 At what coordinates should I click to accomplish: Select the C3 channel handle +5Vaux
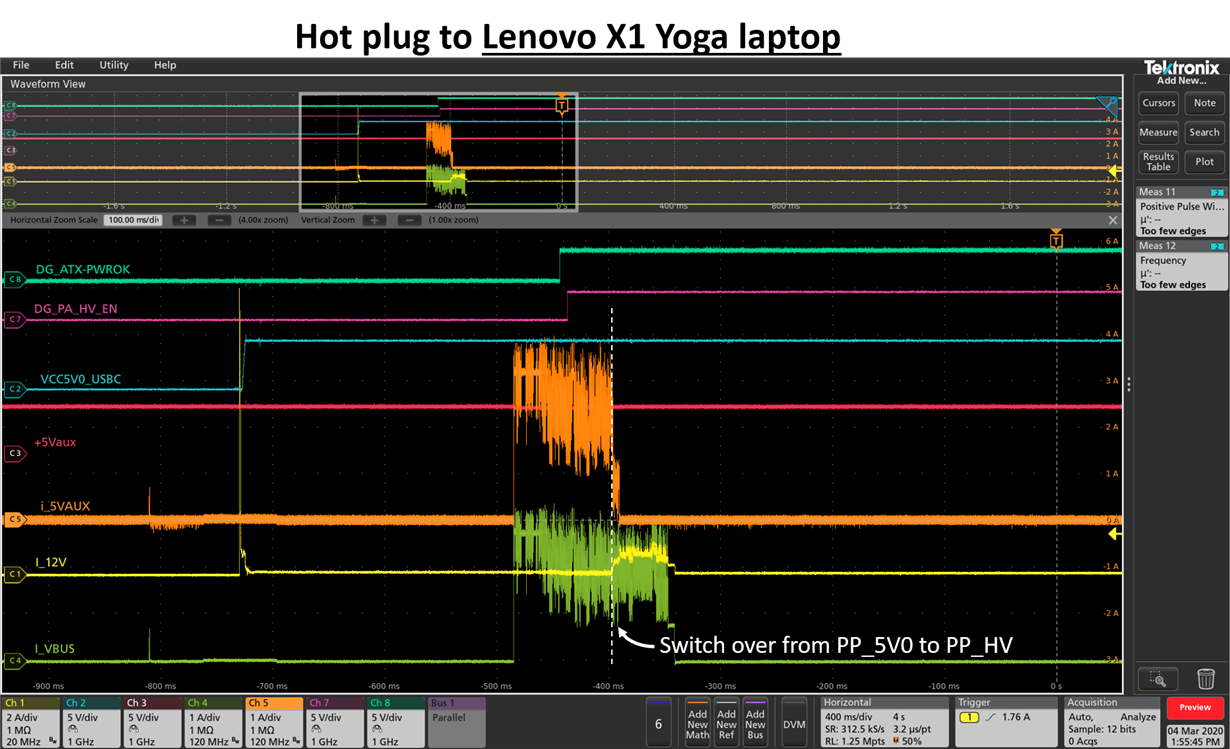pyautogui.click(x=14, y=453)
